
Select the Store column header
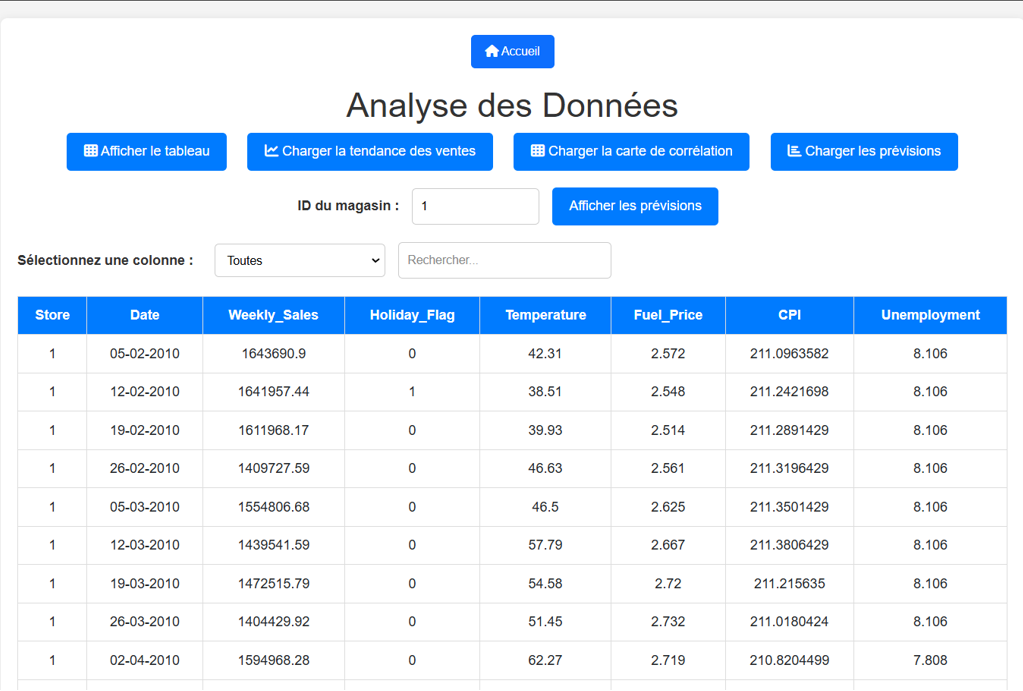[x=52, y=315]
